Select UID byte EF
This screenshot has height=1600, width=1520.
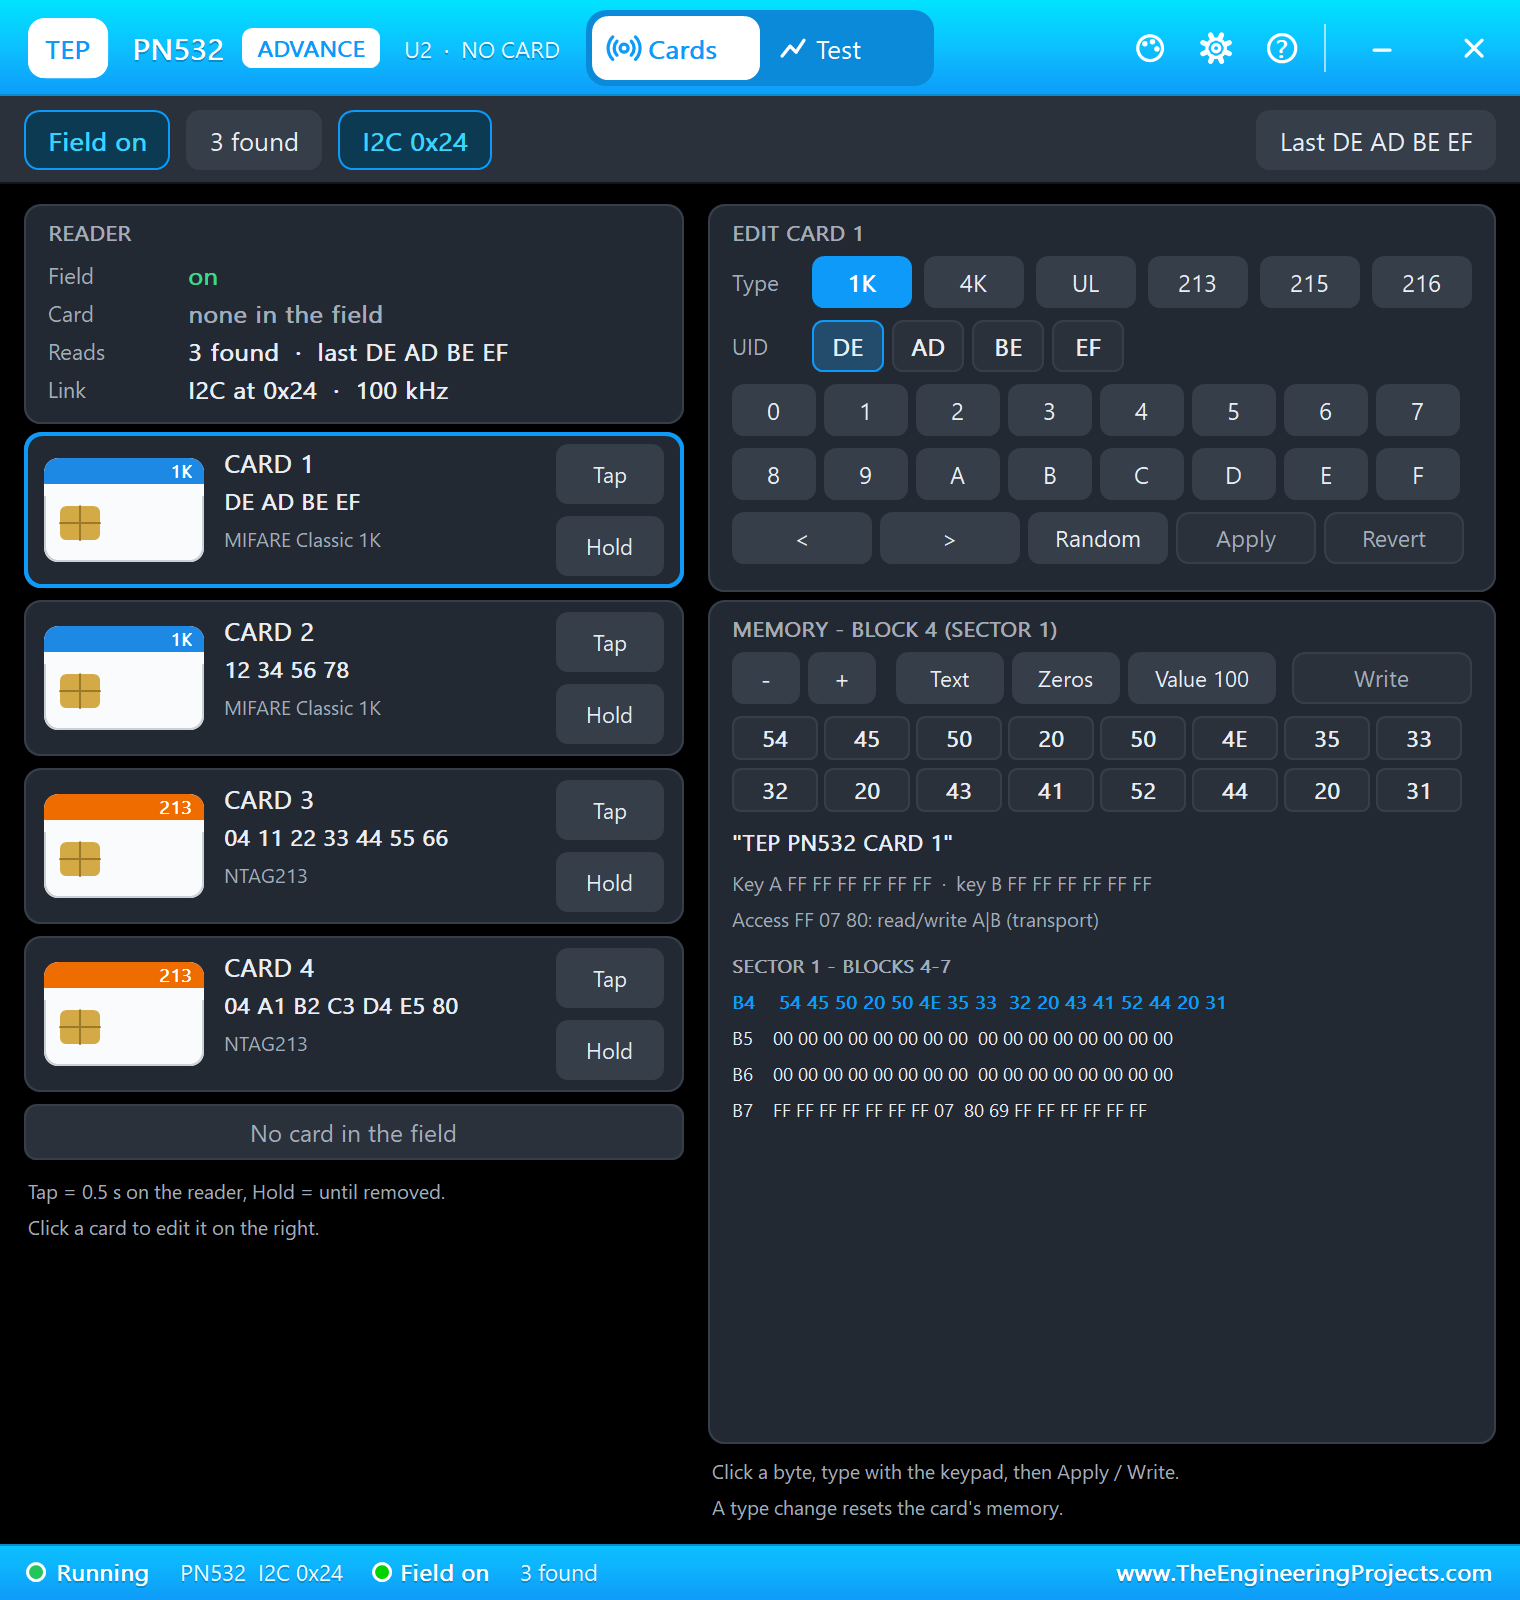point(1088,346)
